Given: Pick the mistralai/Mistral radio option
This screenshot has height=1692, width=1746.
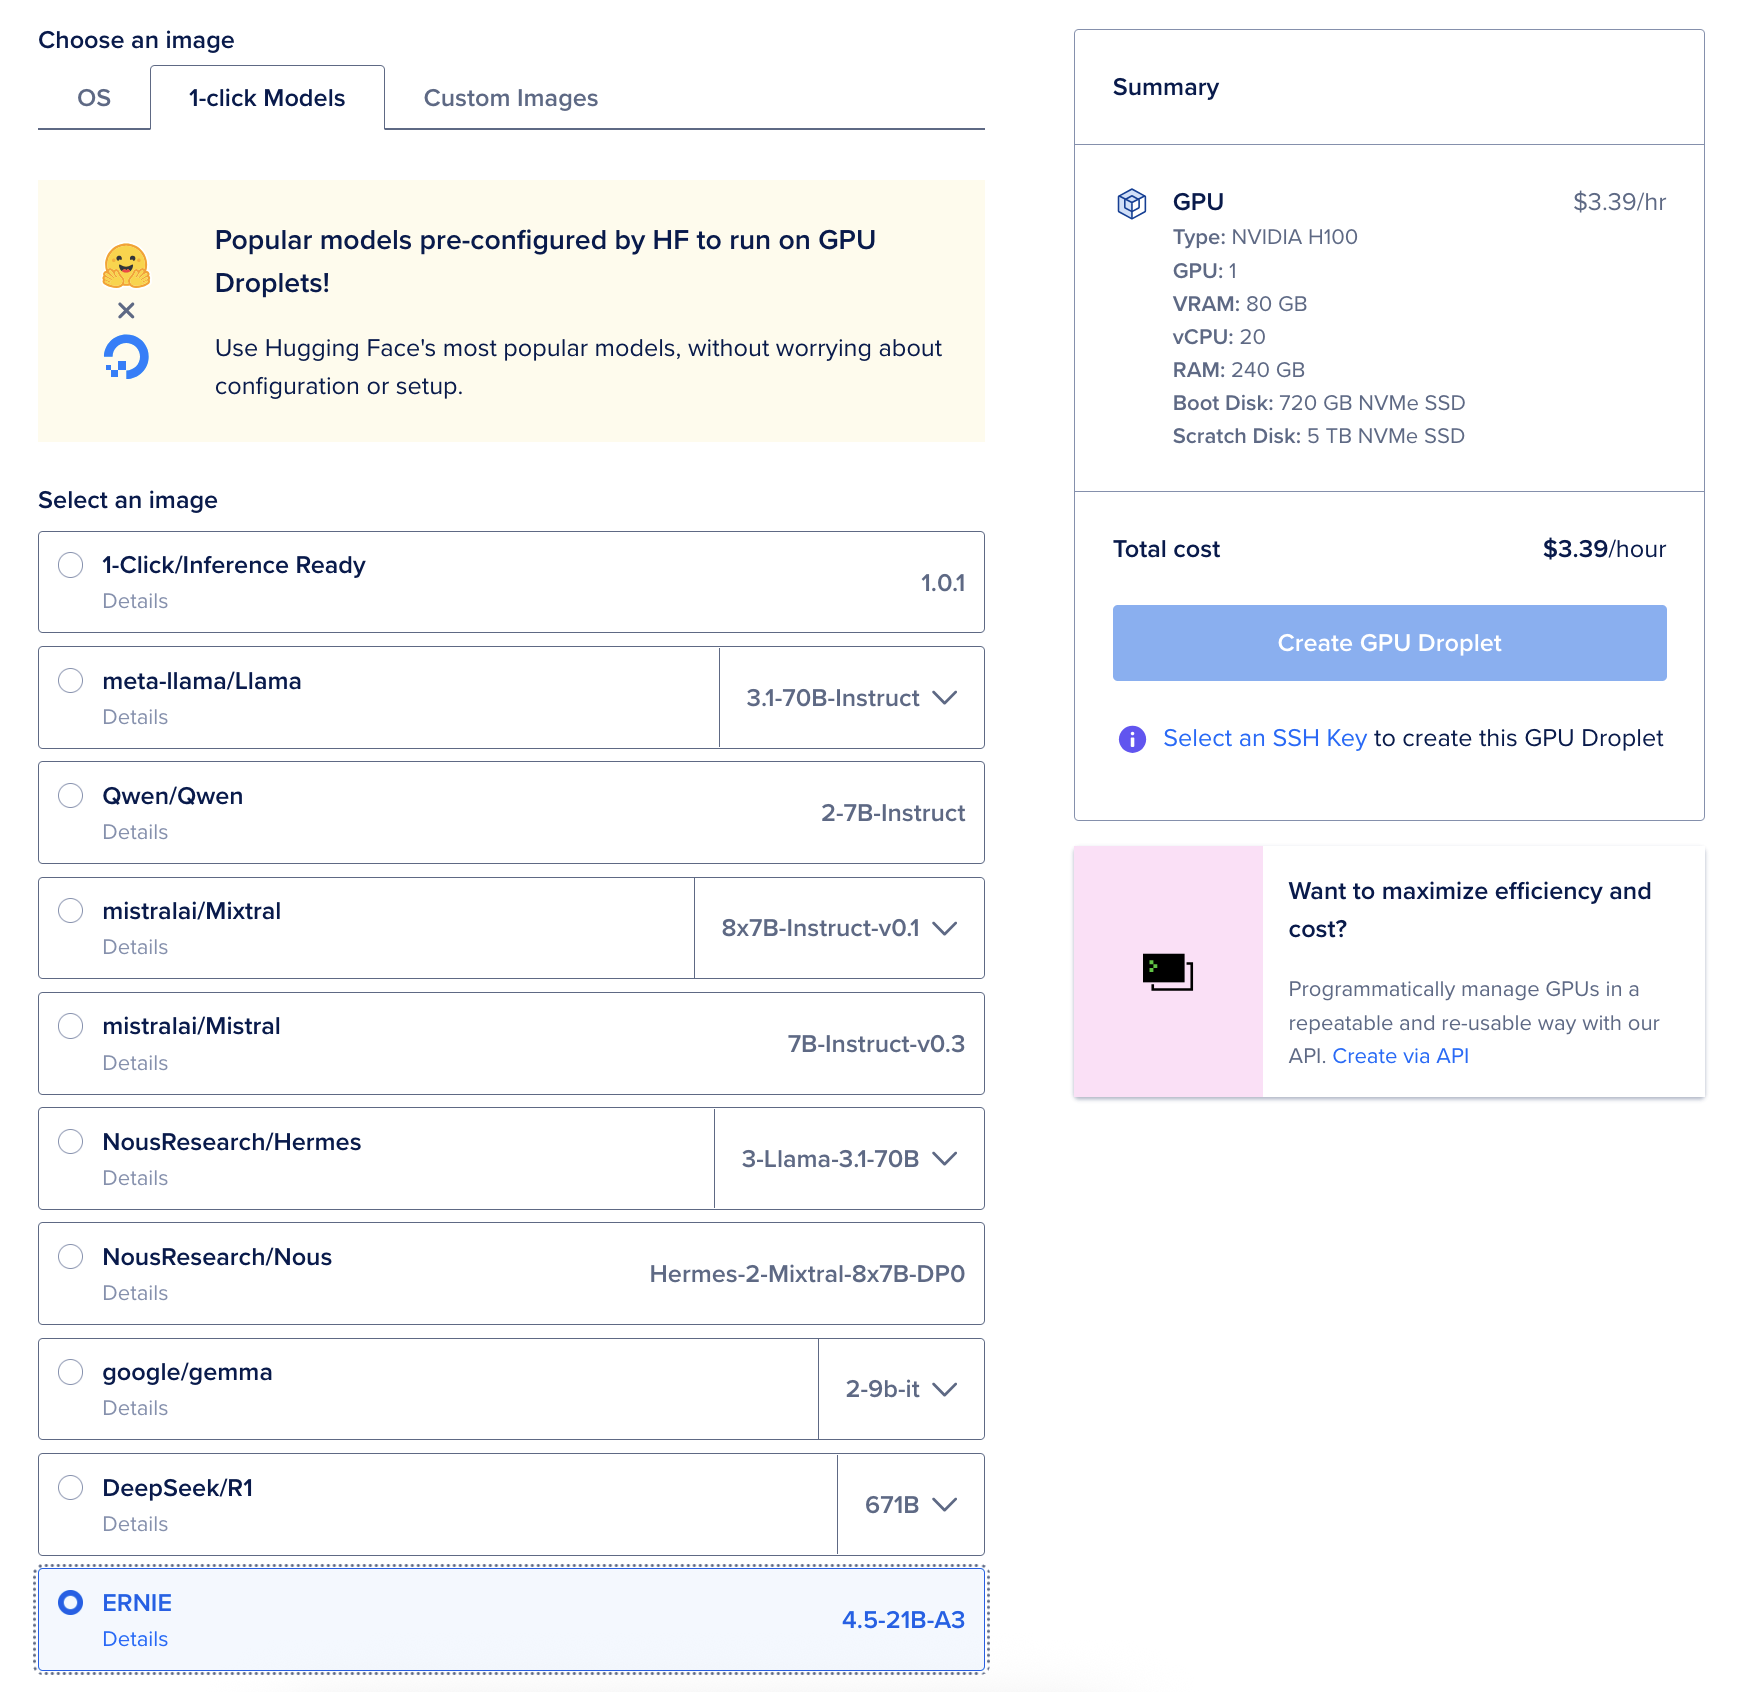Looking at the screenshot, I should 71,1026.
